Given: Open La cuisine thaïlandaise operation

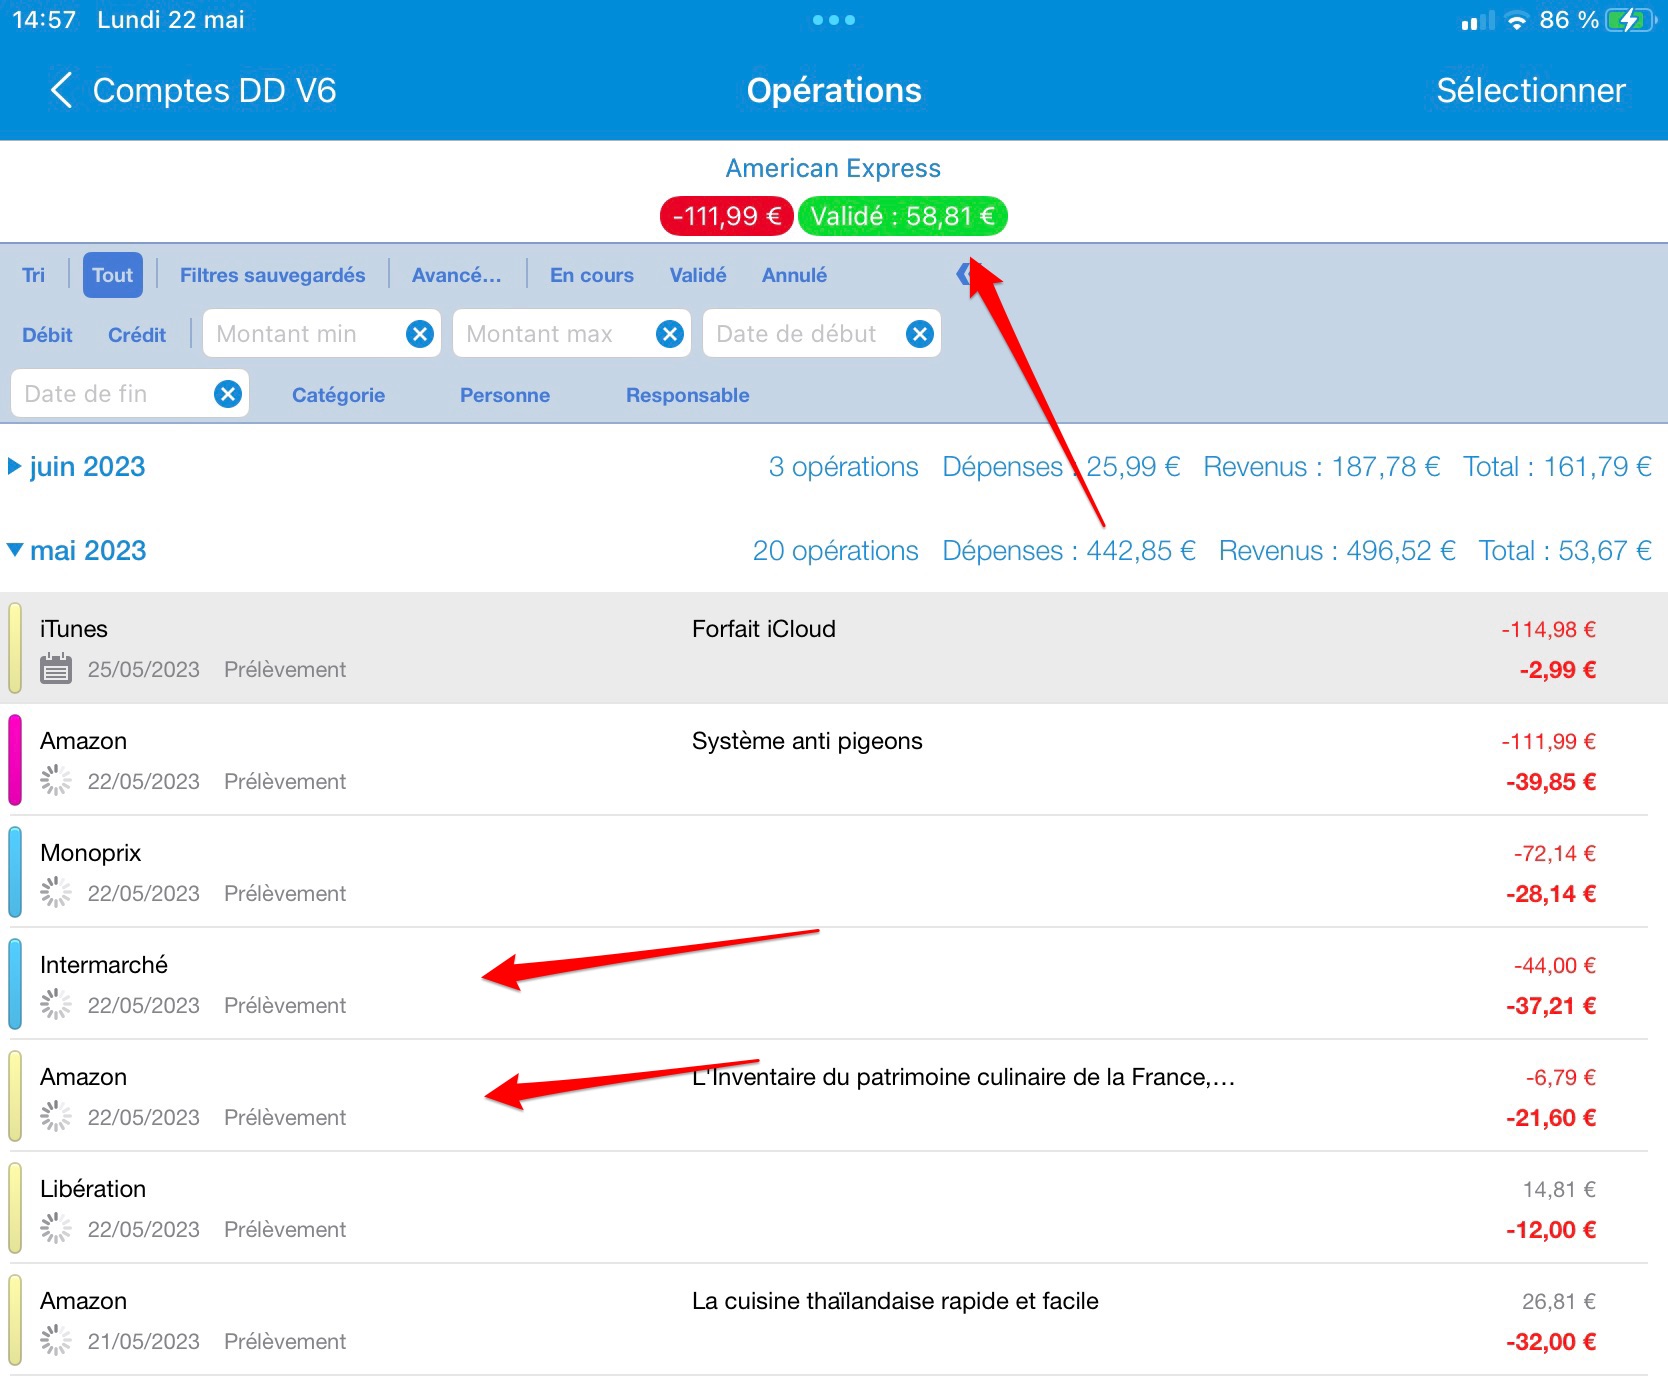Looking at the screenshot, I should pyautogui.click(x=834, y=1320).
